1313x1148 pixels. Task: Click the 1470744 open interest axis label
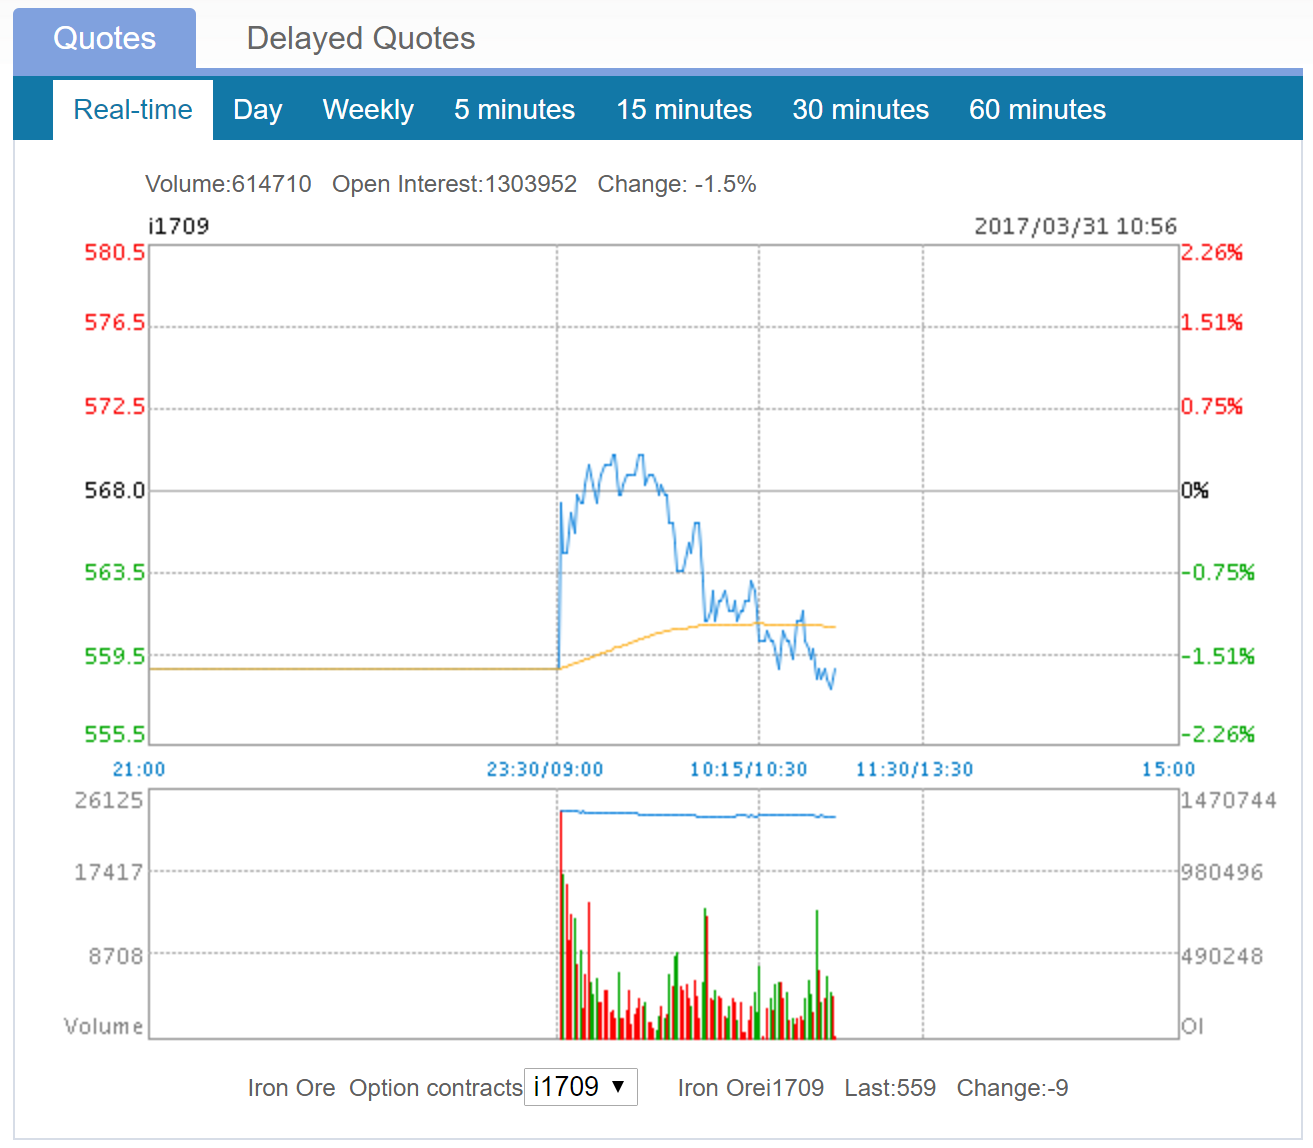(x=1228, y=800)
